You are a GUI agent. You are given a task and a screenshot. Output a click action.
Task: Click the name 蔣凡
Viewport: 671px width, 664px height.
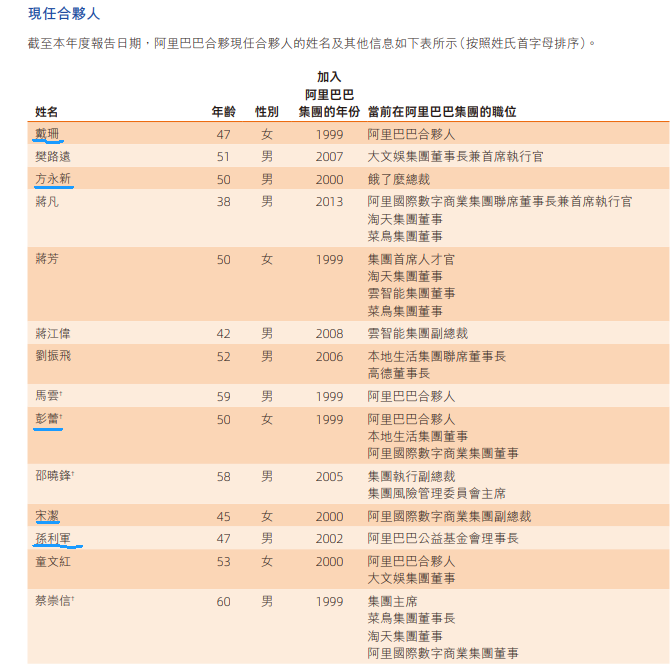pyautogui.click(x=47, y=202)
